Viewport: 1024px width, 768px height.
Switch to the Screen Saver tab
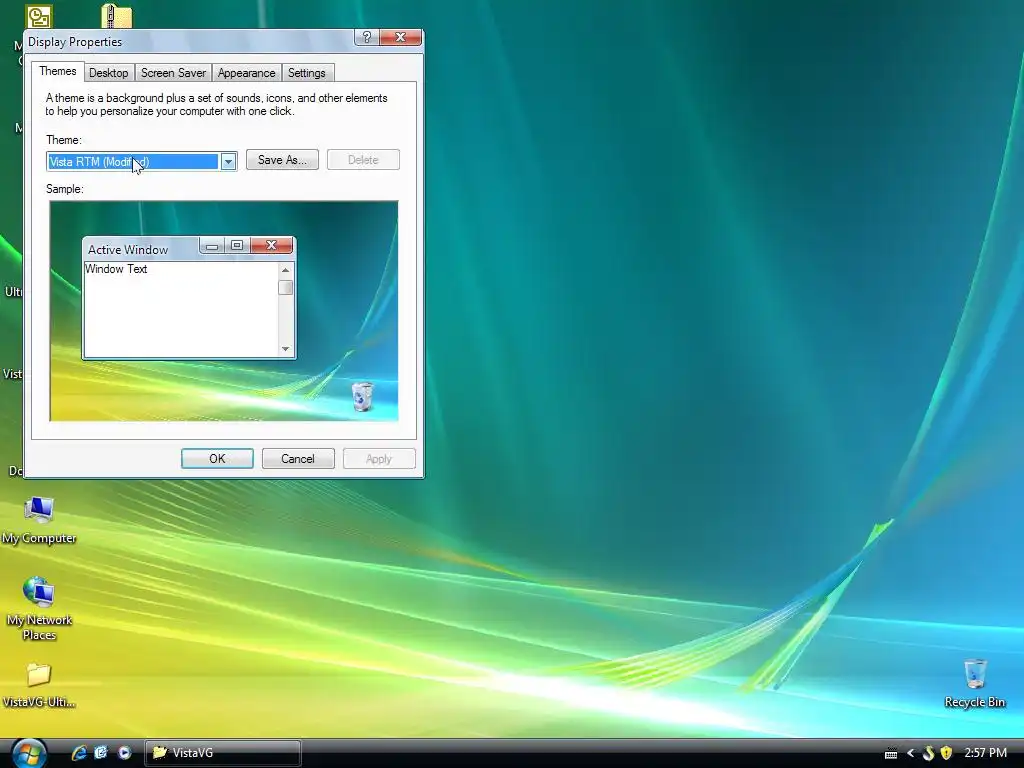click(x=173, y=73)
